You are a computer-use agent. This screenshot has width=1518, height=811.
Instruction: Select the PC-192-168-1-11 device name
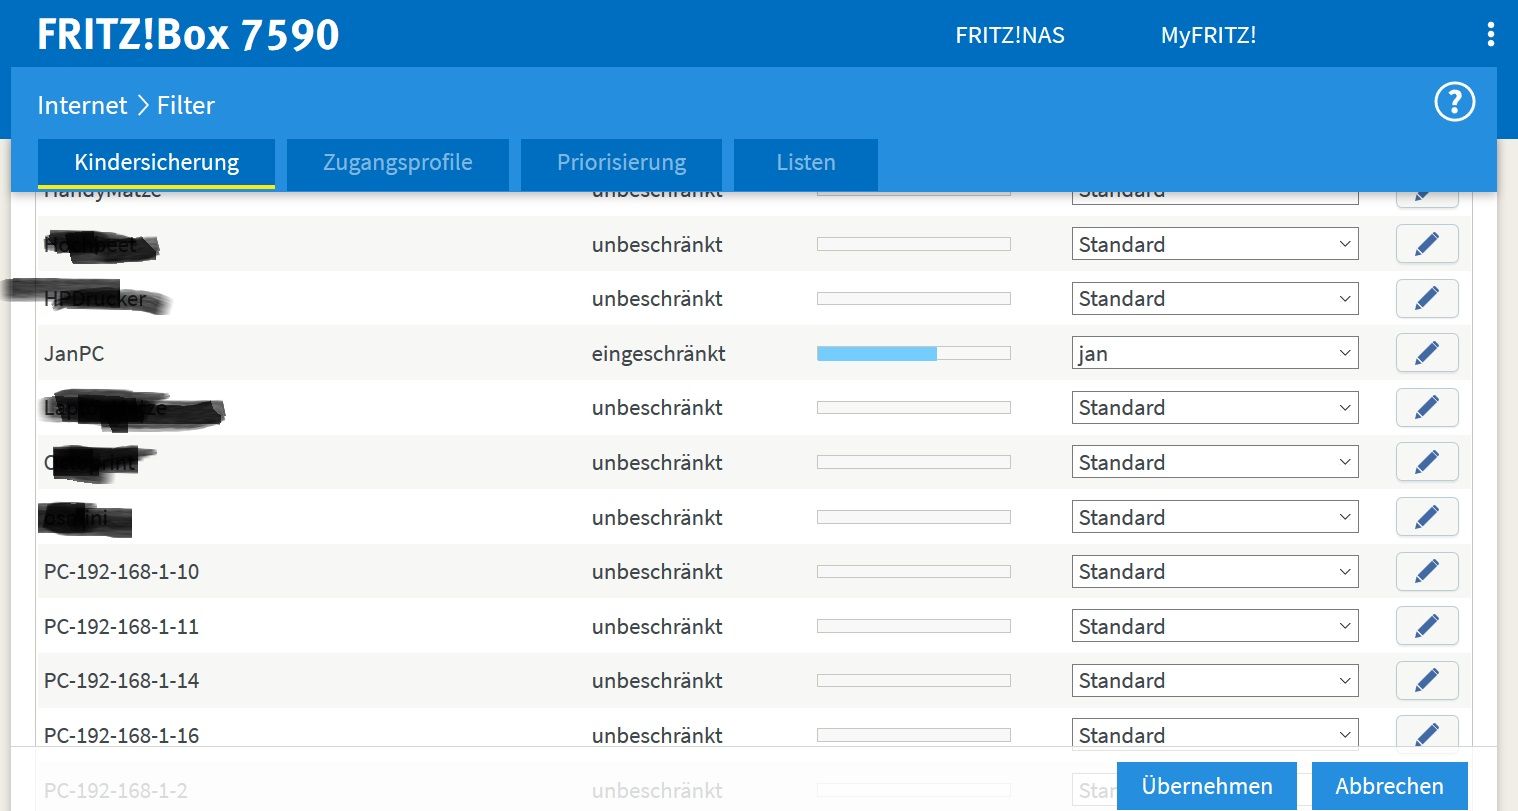121,626
